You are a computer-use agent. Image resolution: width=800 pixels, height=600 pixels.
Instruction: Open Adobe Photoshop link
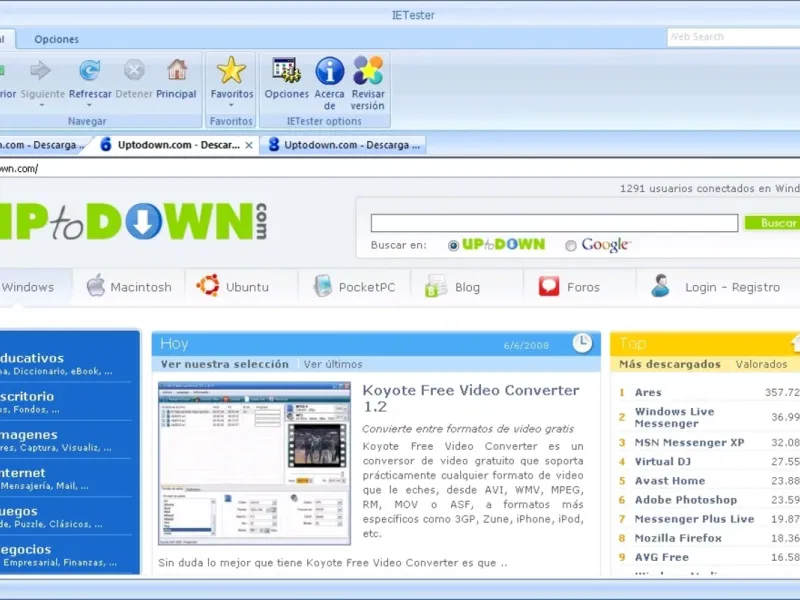(686, 500)
